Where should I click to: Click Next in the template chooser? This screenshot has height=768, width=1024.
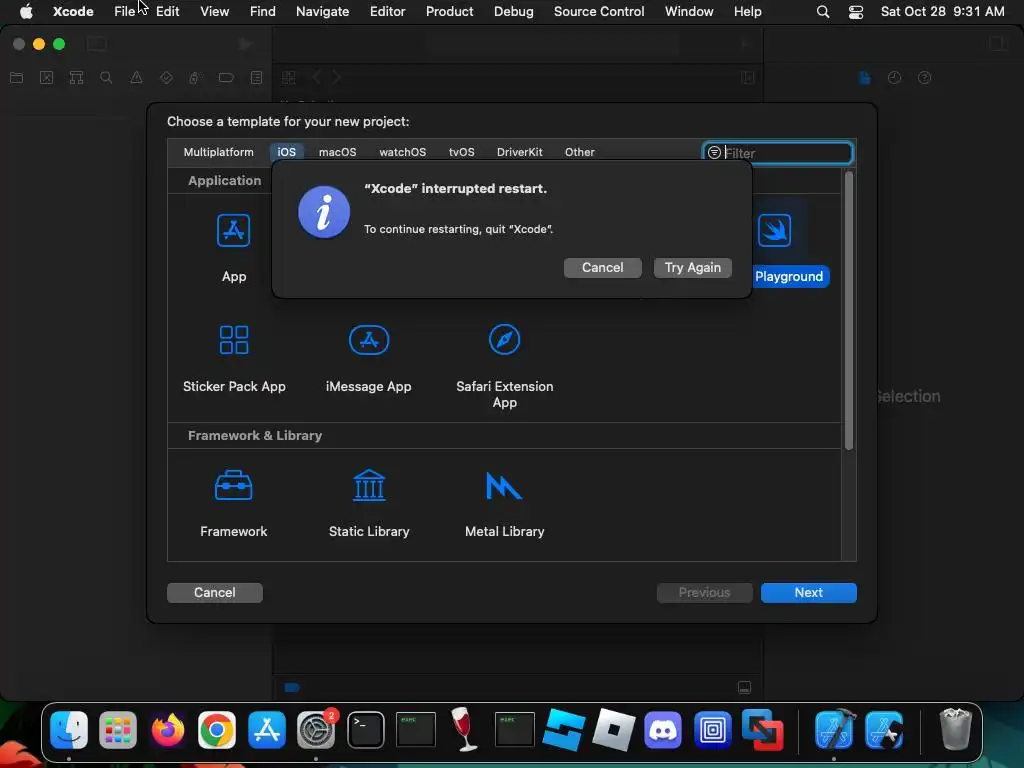pyautogui.click(x=808, y=592)
